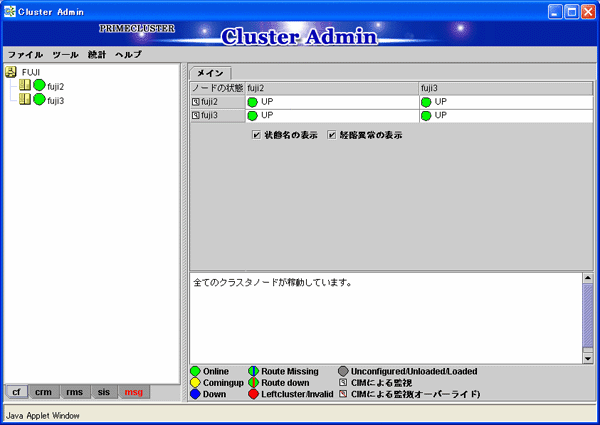
Task: Click the green Online legend icon
Action: point(196,371)
